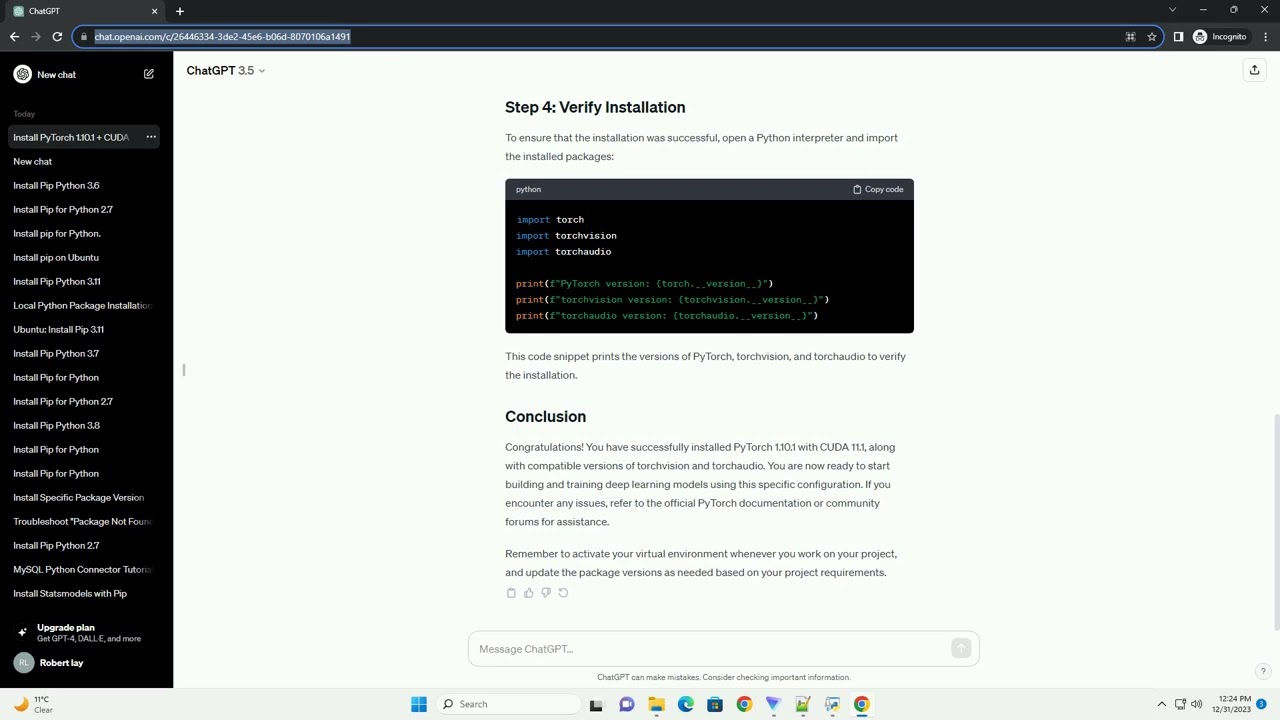The image size is (1280, 720).
Task: Show hidden system tray icons
Action: pos(1161,704)
